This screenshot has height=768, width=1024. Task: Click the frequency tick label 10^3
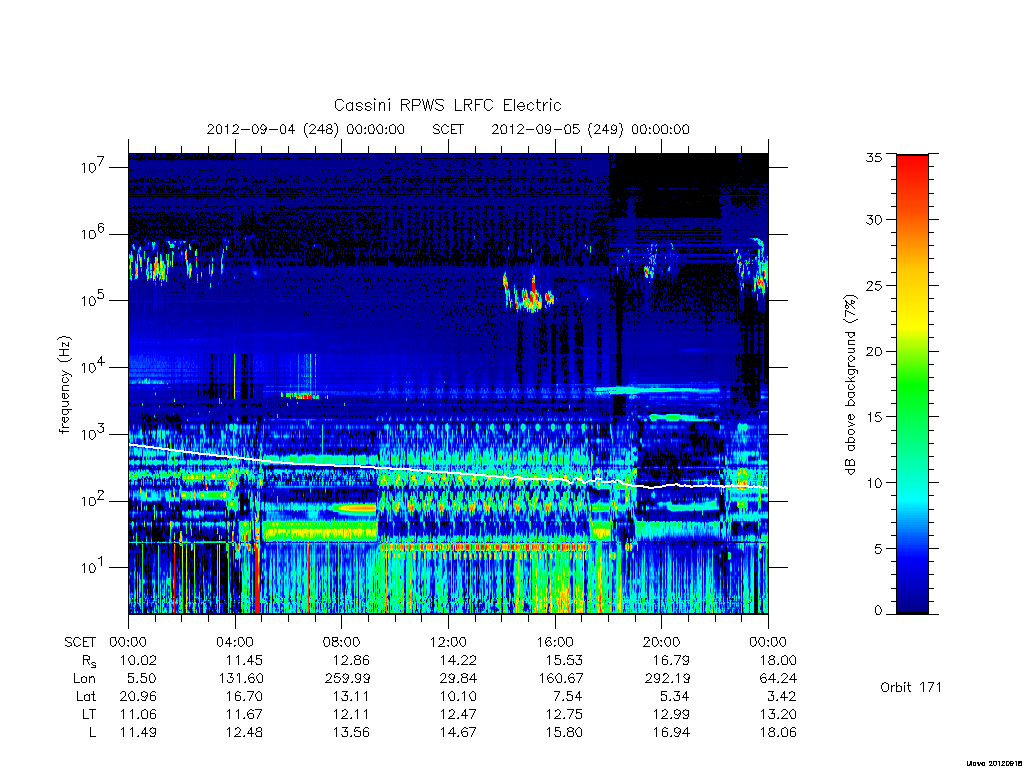[x=93, y=433]
